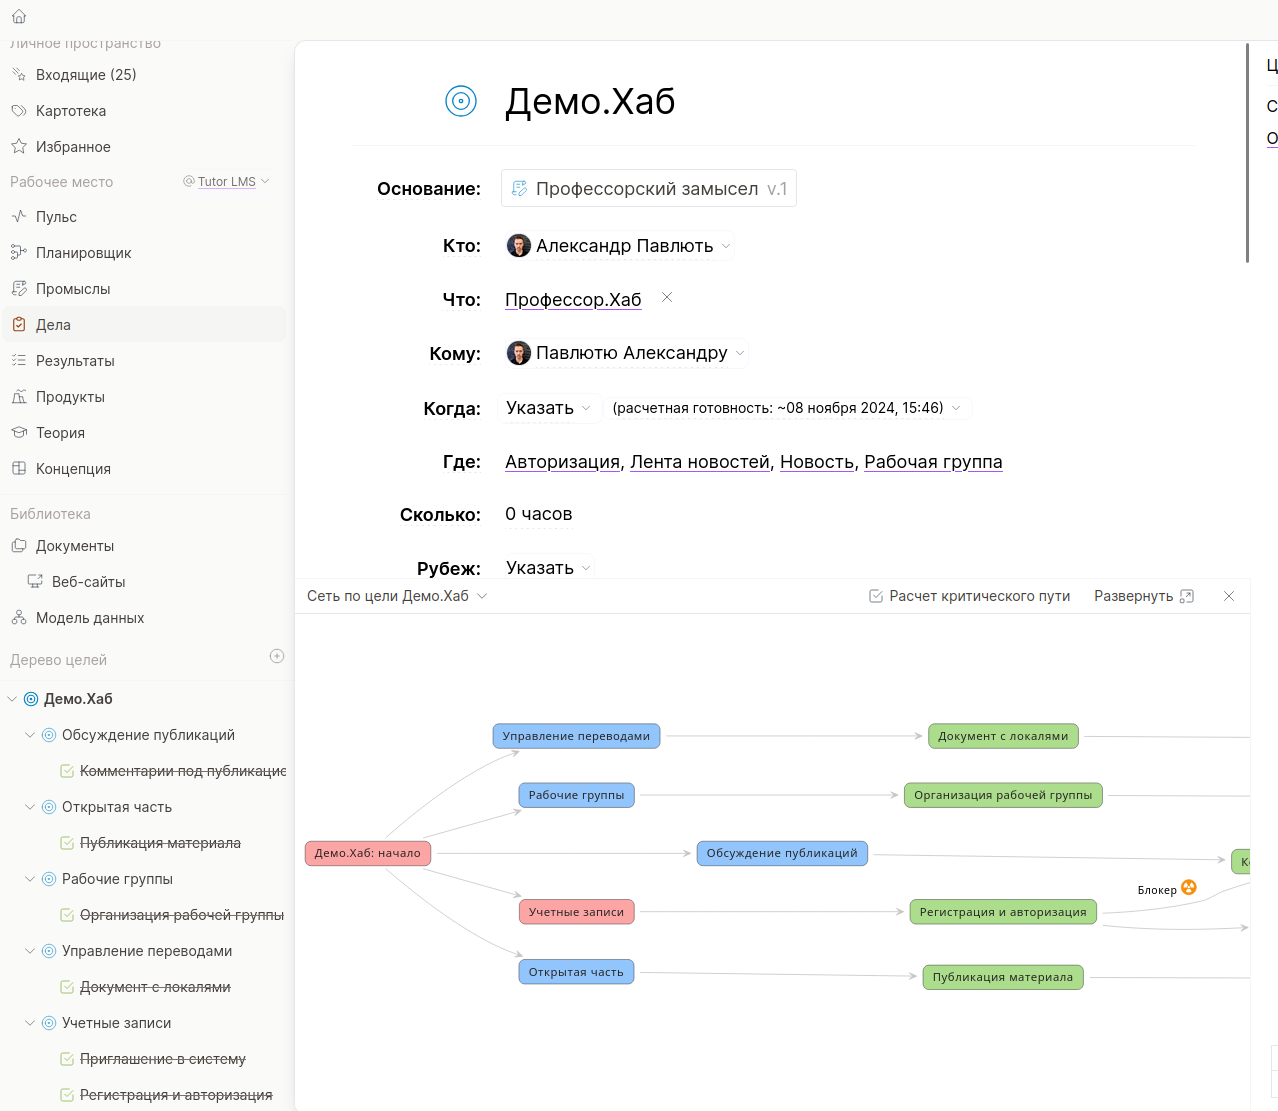Open the Tutor LMS workspace dropdown

point(227,182)
